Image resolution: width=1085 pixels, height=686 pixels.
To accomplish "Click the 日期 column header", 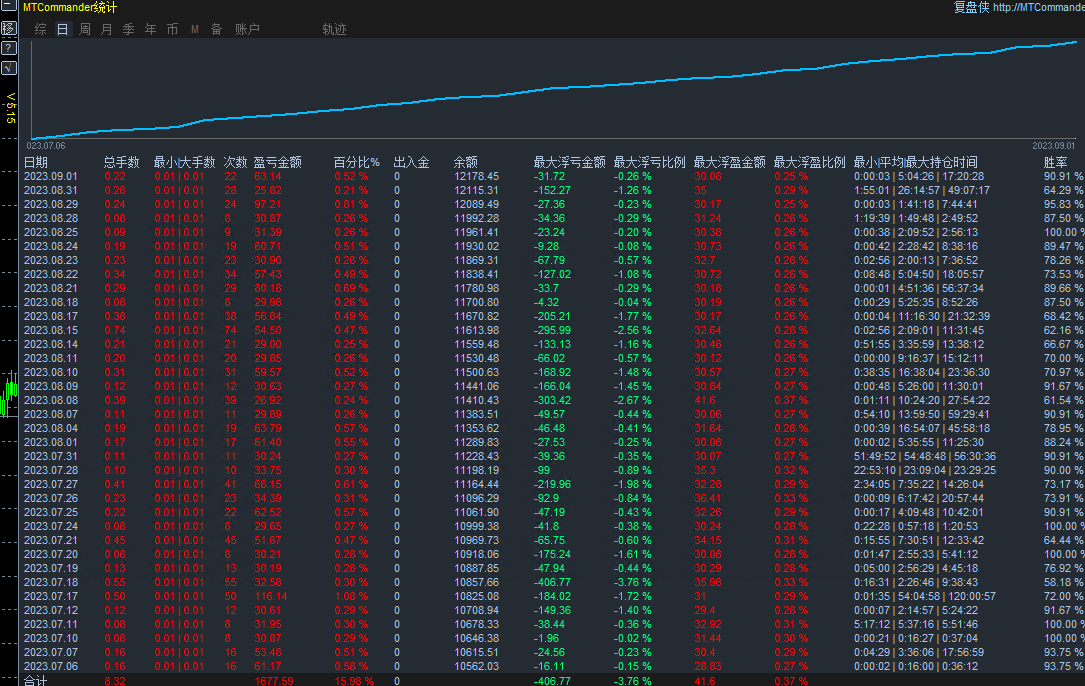I will pos(36,162).
